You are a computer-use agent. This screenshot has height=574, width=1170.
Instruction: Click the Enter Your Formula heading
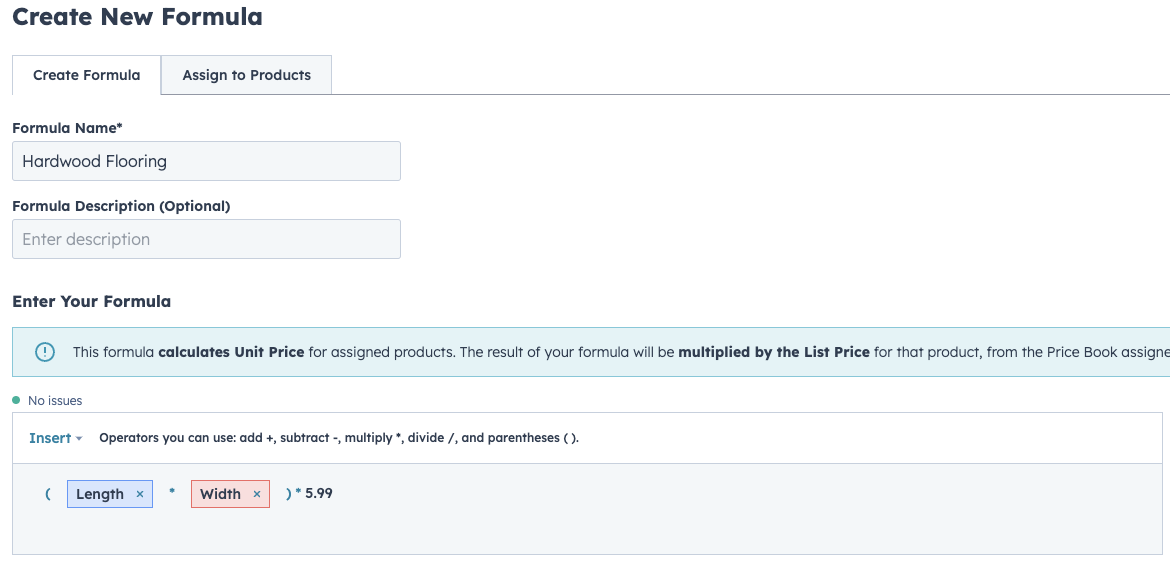click(x=91, y=301)
